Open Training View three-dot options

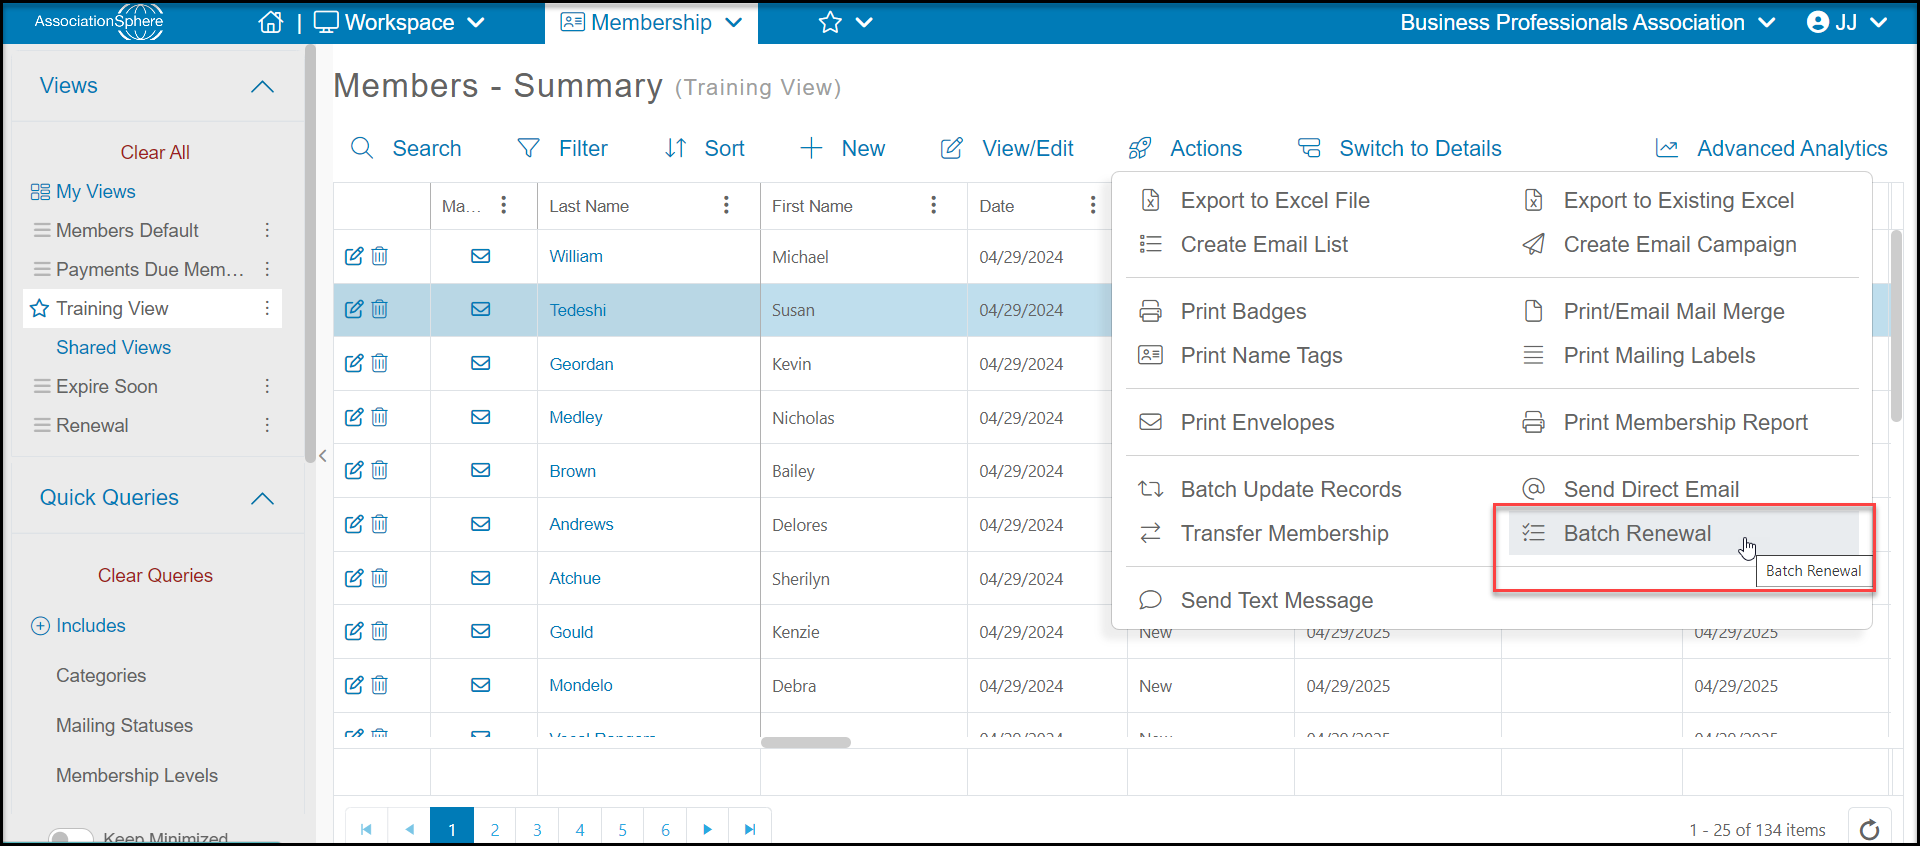click(x=267, y=308)
